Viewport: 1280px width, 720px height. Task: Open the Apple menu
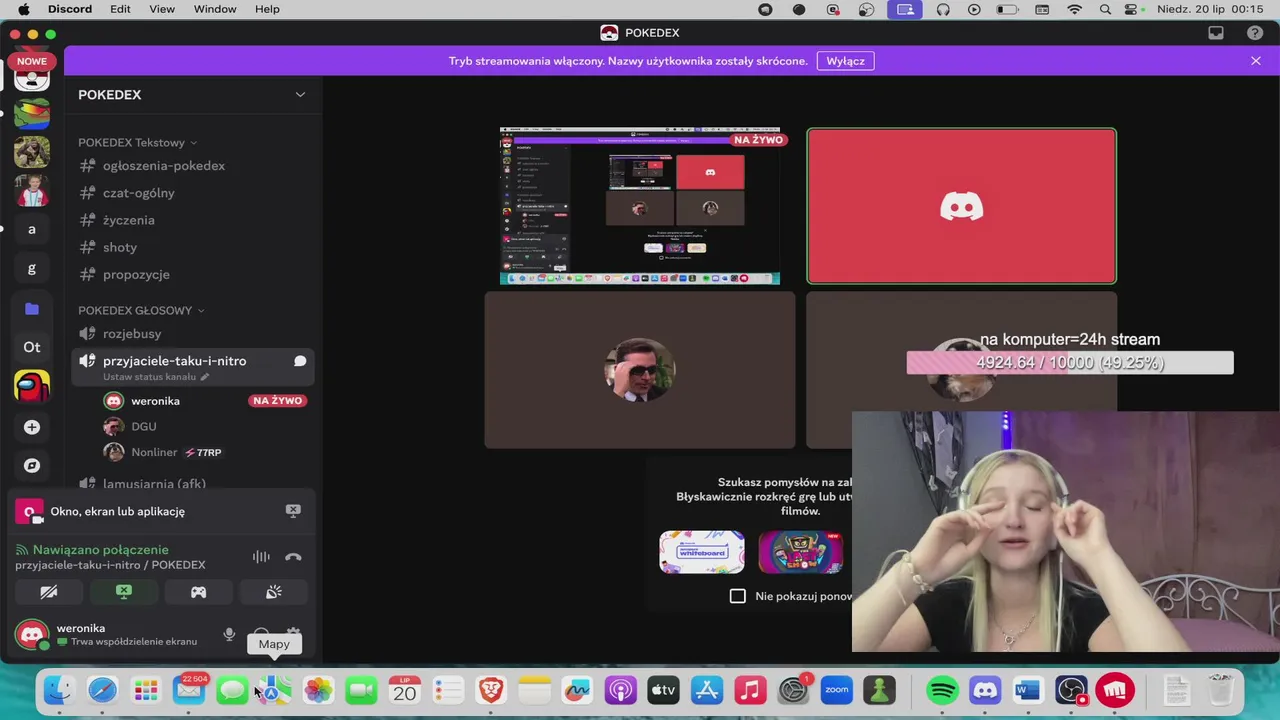pos(23,9)
